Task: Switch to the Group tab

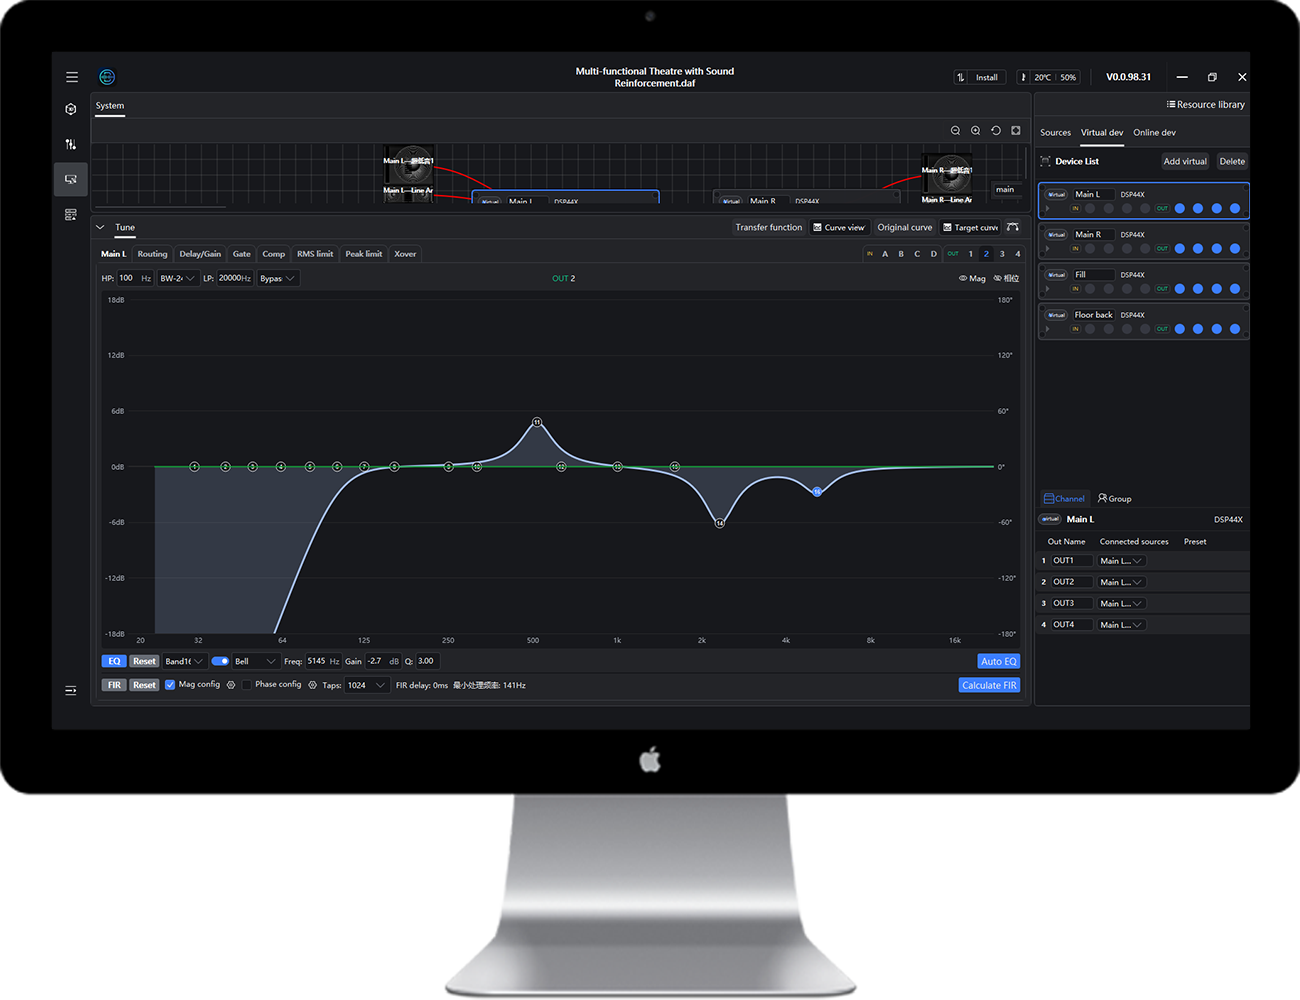Action: click(1115, 498)
